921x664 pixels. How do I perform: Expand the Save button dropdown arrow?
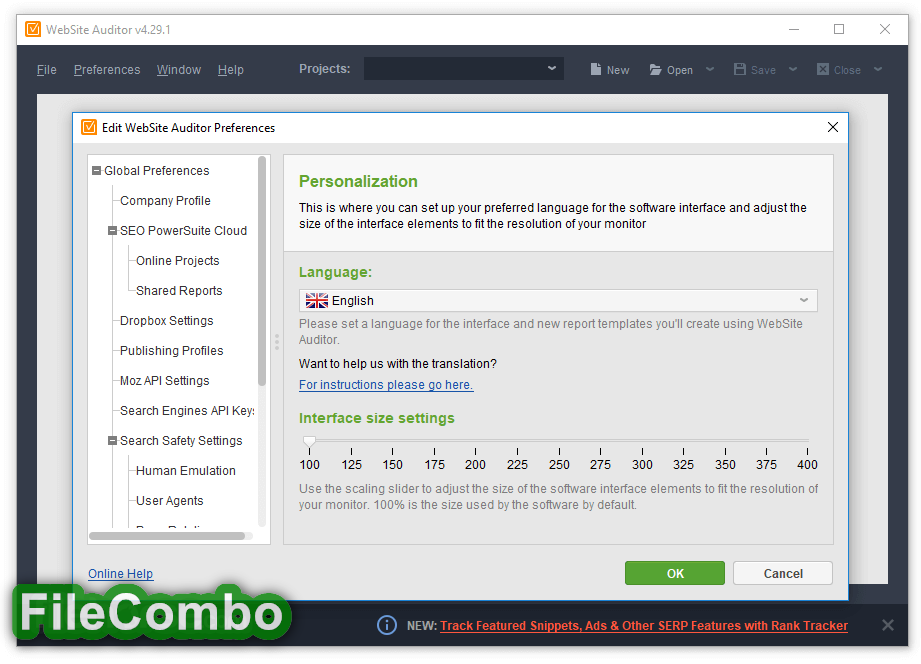(x=793, y=69)
